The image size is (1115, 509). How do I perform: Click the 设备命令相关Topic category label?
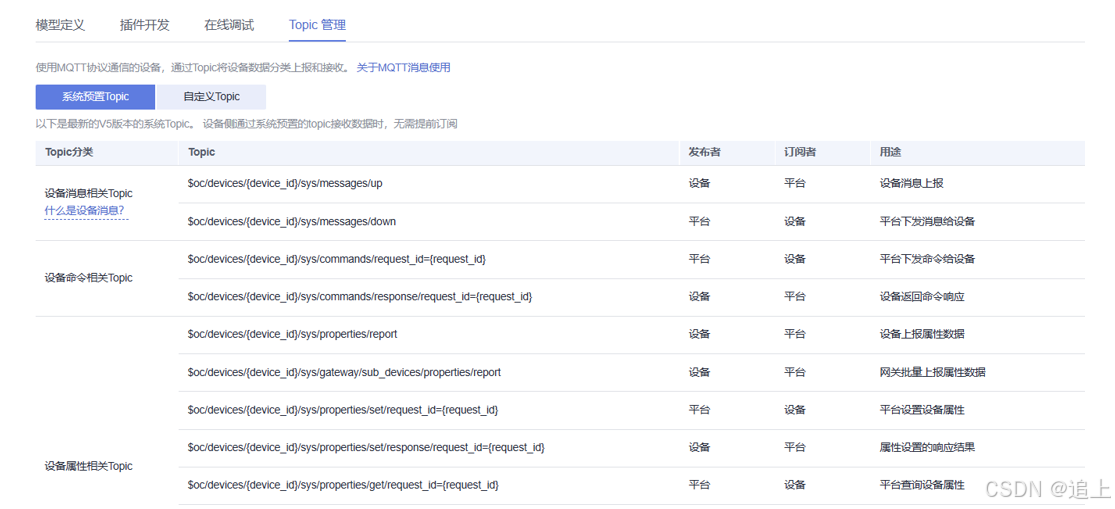click(88, 278)
